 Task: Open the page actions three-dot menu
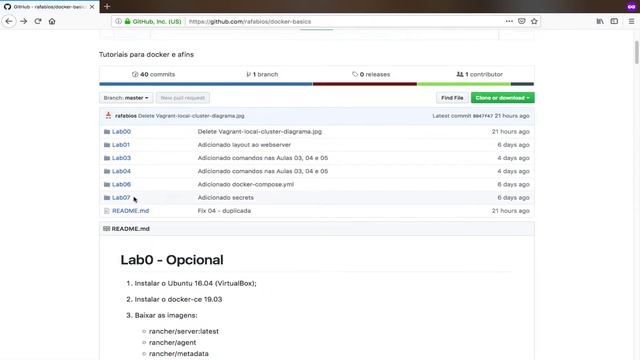pyautogui.click(x=509, y=21)
